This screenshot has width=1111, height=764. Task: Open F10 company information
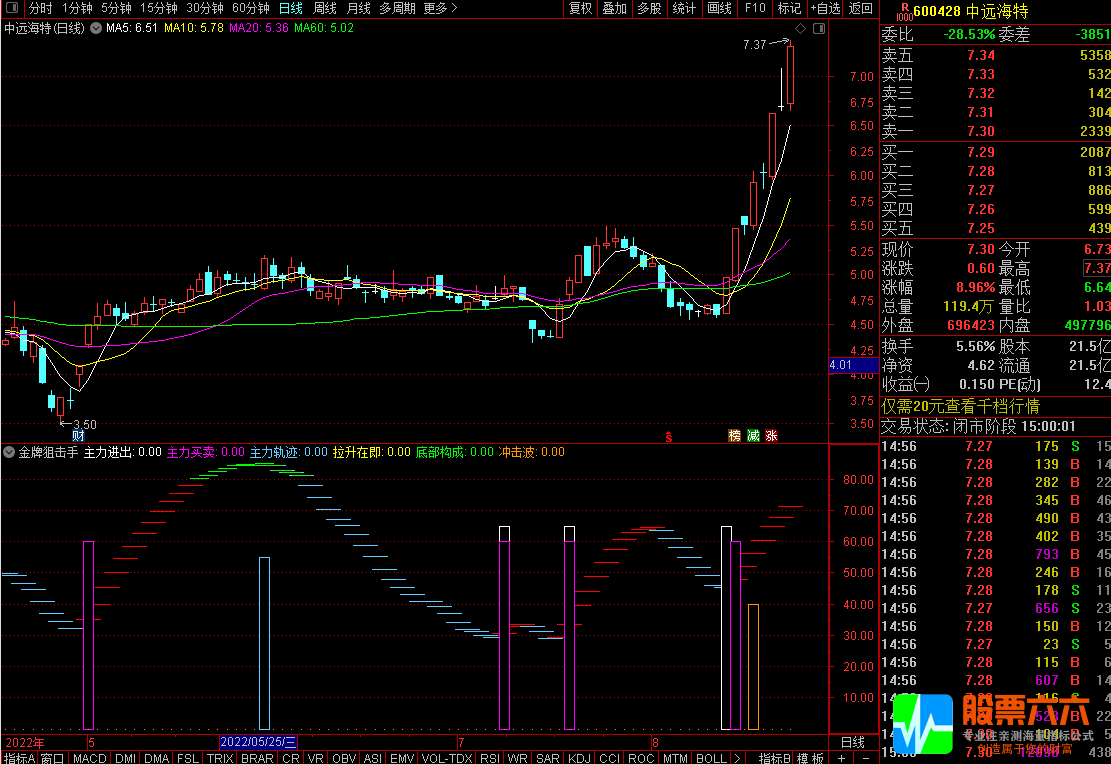point(755,8)
